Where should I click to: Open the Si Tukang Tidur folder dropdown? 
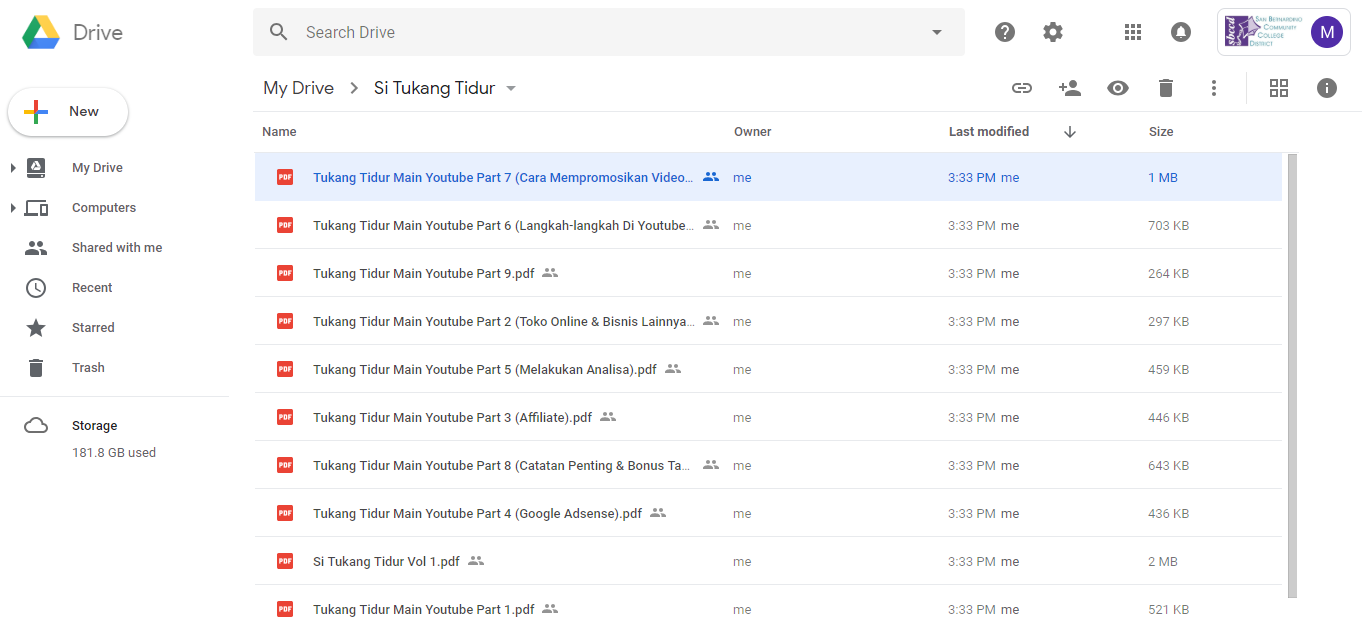[511, 88]
